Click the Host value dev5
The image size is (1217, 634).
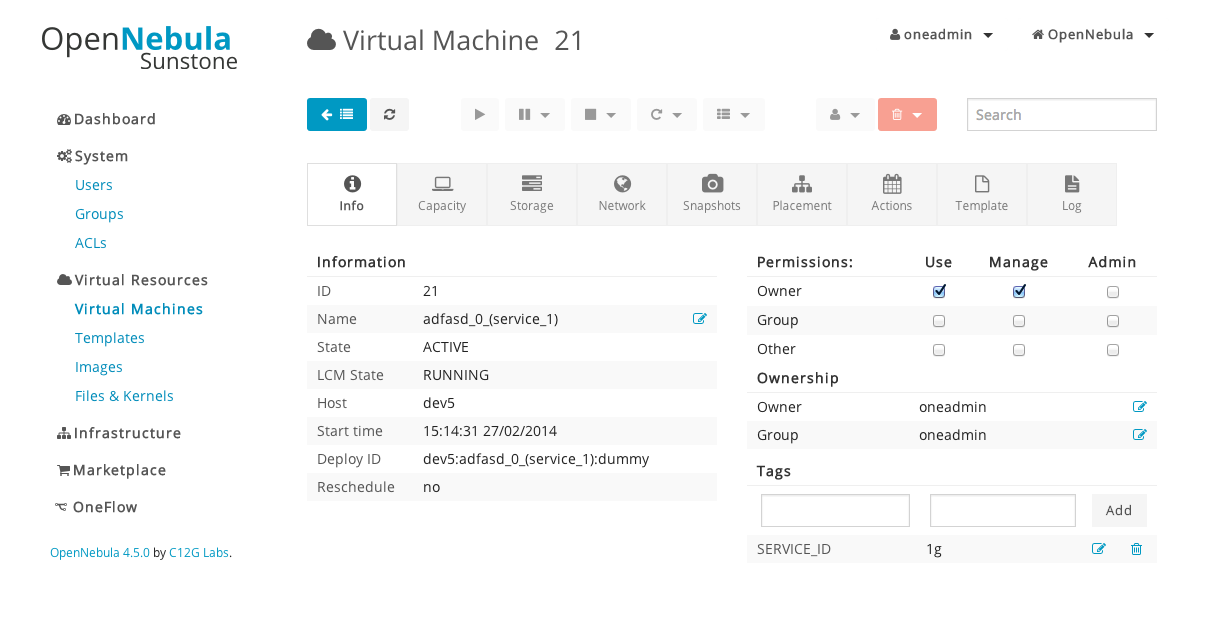(x=439, y=403)
